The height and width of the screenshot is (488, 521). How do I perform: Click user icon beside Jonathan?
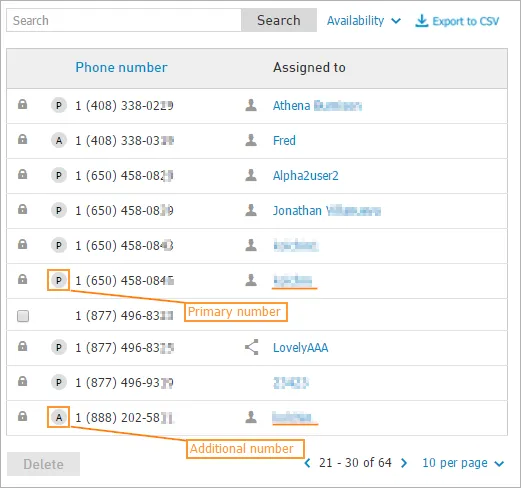pos(251,210)
